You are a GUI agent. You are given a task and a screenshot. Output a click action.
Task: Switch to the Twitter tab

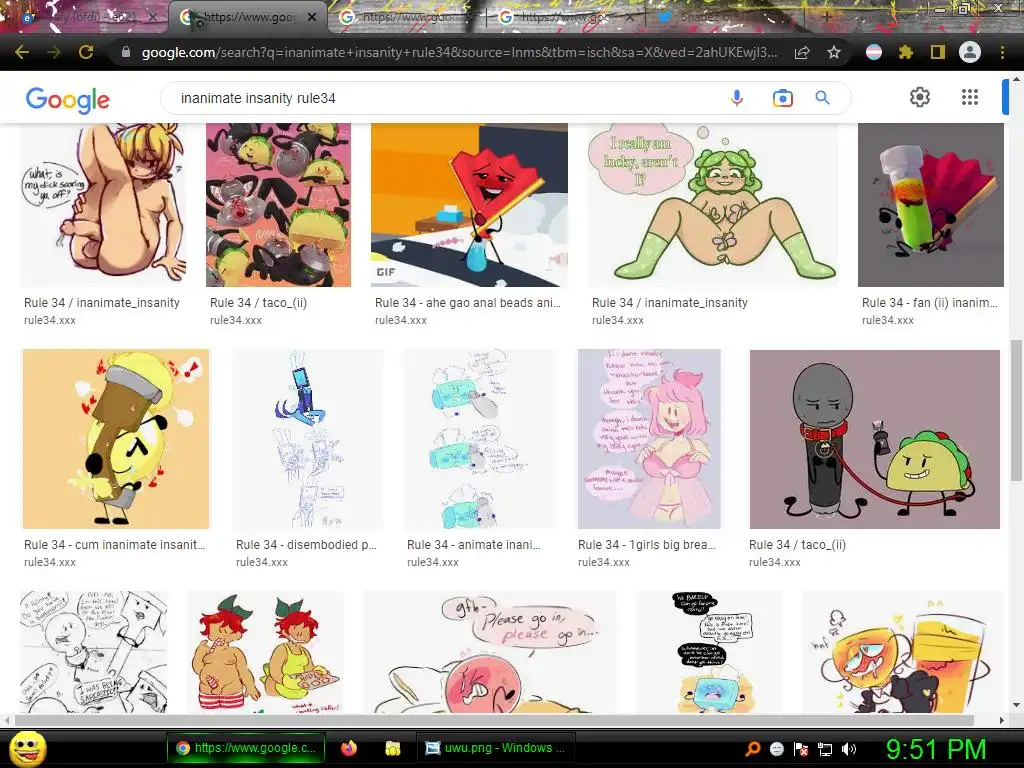coord(722,17)
